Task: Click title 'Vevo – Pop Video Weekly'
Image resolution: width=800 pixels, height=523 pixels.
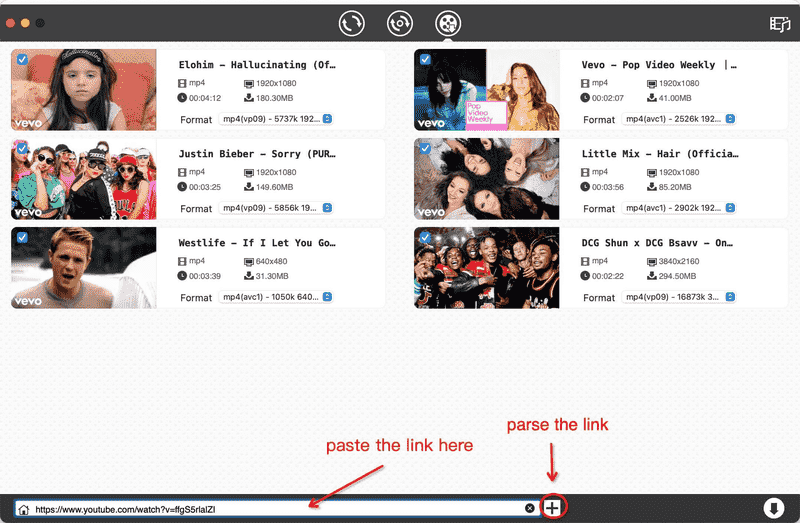Action: click(648, 65)
